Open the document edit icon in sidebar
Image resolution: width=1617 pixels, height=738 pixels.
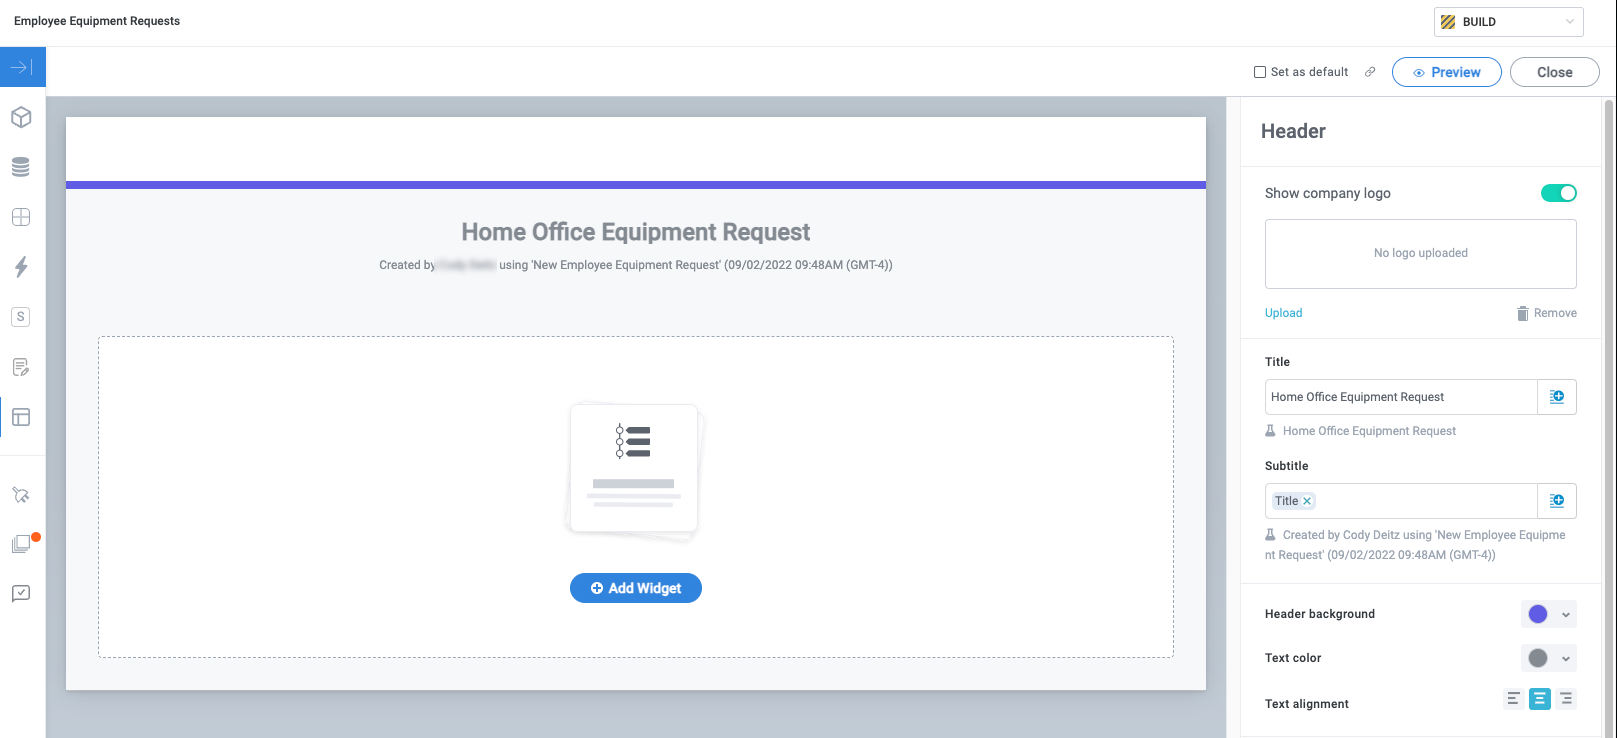click(x=21, y=367)
